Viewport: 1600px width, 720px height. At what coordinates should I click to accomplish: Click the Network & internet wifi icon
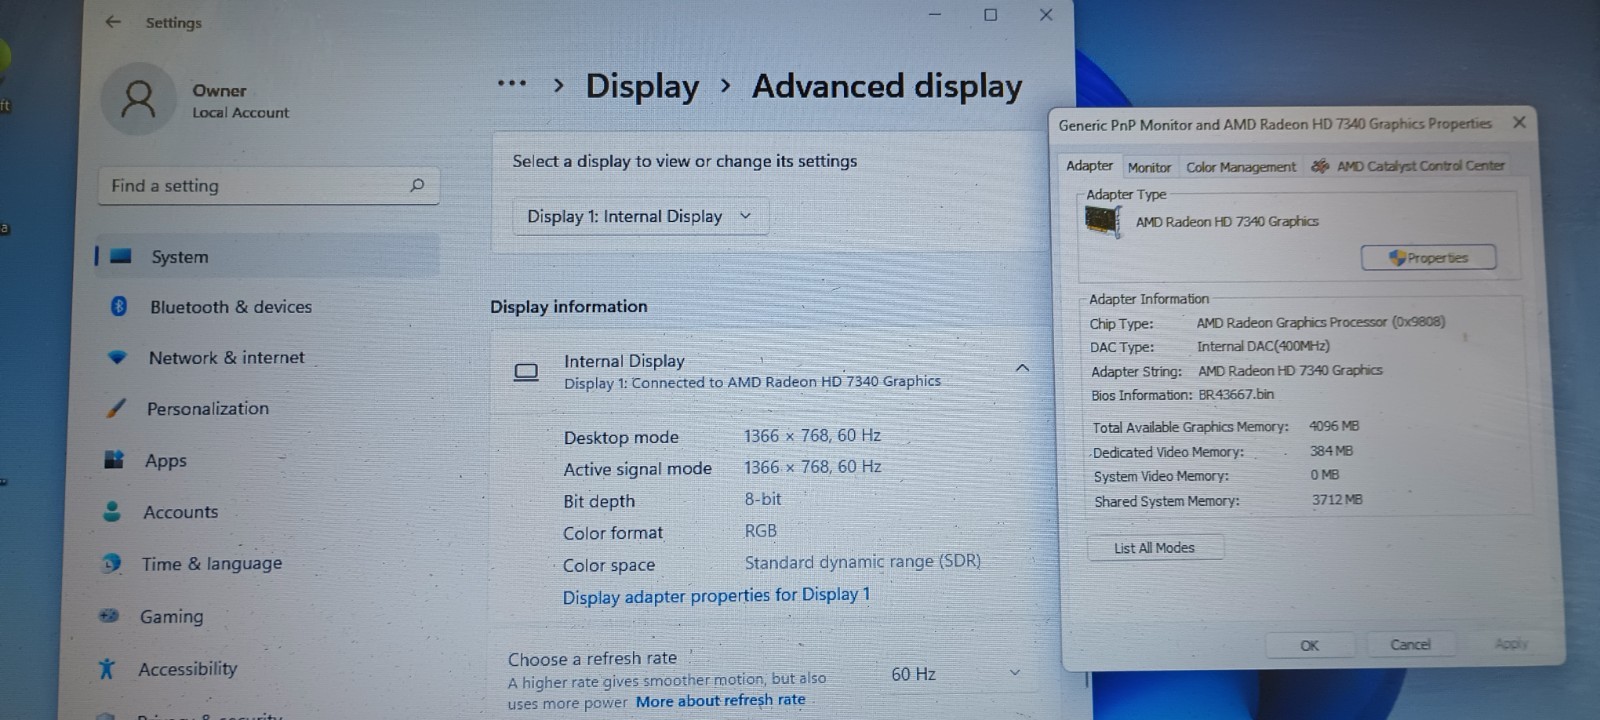118,357
